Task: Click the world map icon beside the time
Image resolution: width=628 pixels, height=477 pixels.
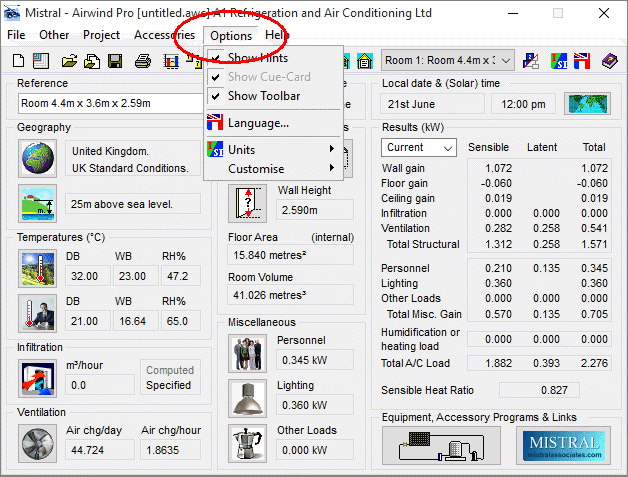Action: [587, 104]
